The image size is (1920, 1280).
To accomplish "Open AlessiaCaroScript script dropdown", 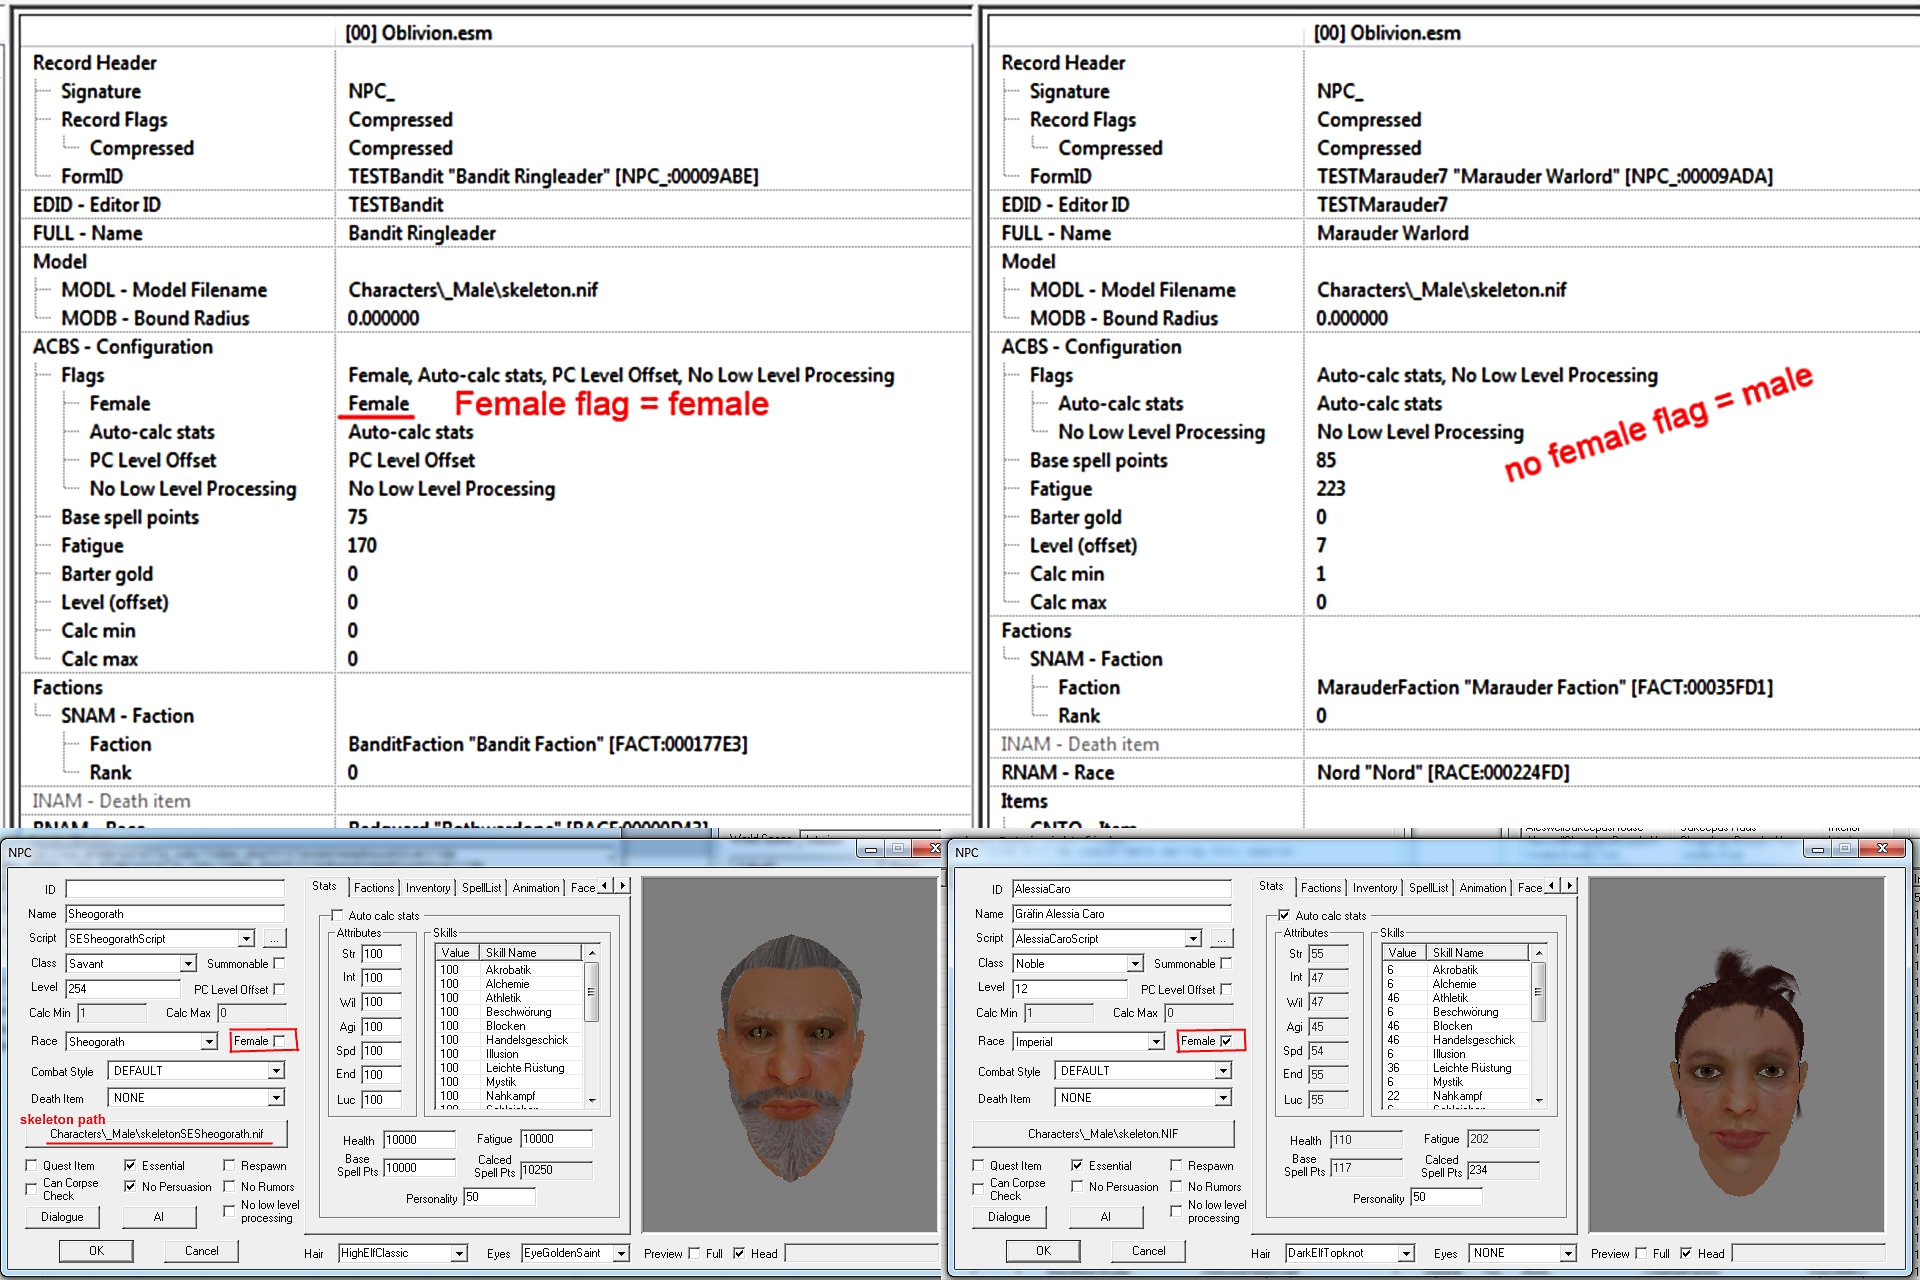I will [1193, 938].
